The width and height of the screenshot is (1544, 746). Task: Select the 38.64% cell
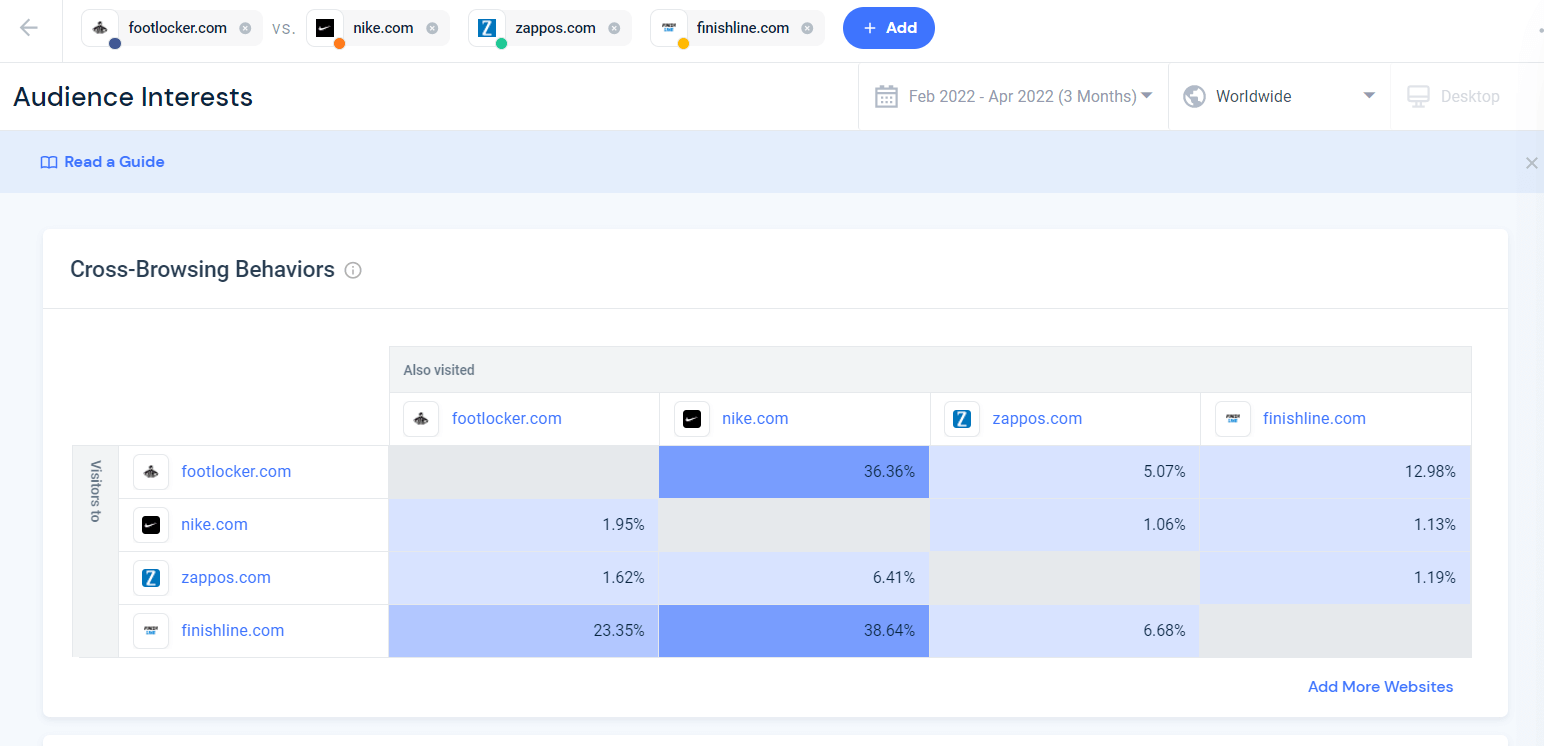(794, 631)
